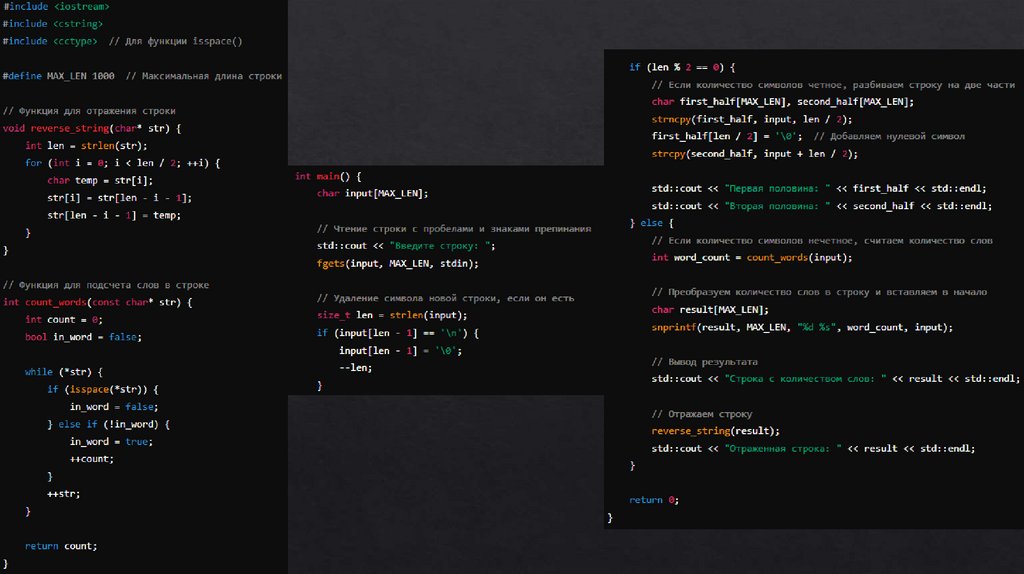The height and width of the screenshot is (574, 1024).
Task: Click the snprintf(result, MAX_LEN, ...) call
Action: (801, 327)
